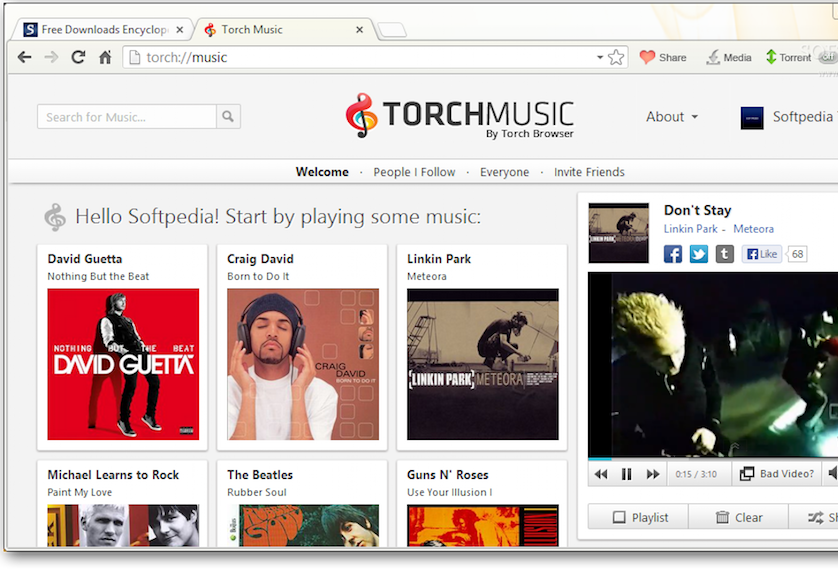Click the Facebook Like button

[x=762, y=254]
